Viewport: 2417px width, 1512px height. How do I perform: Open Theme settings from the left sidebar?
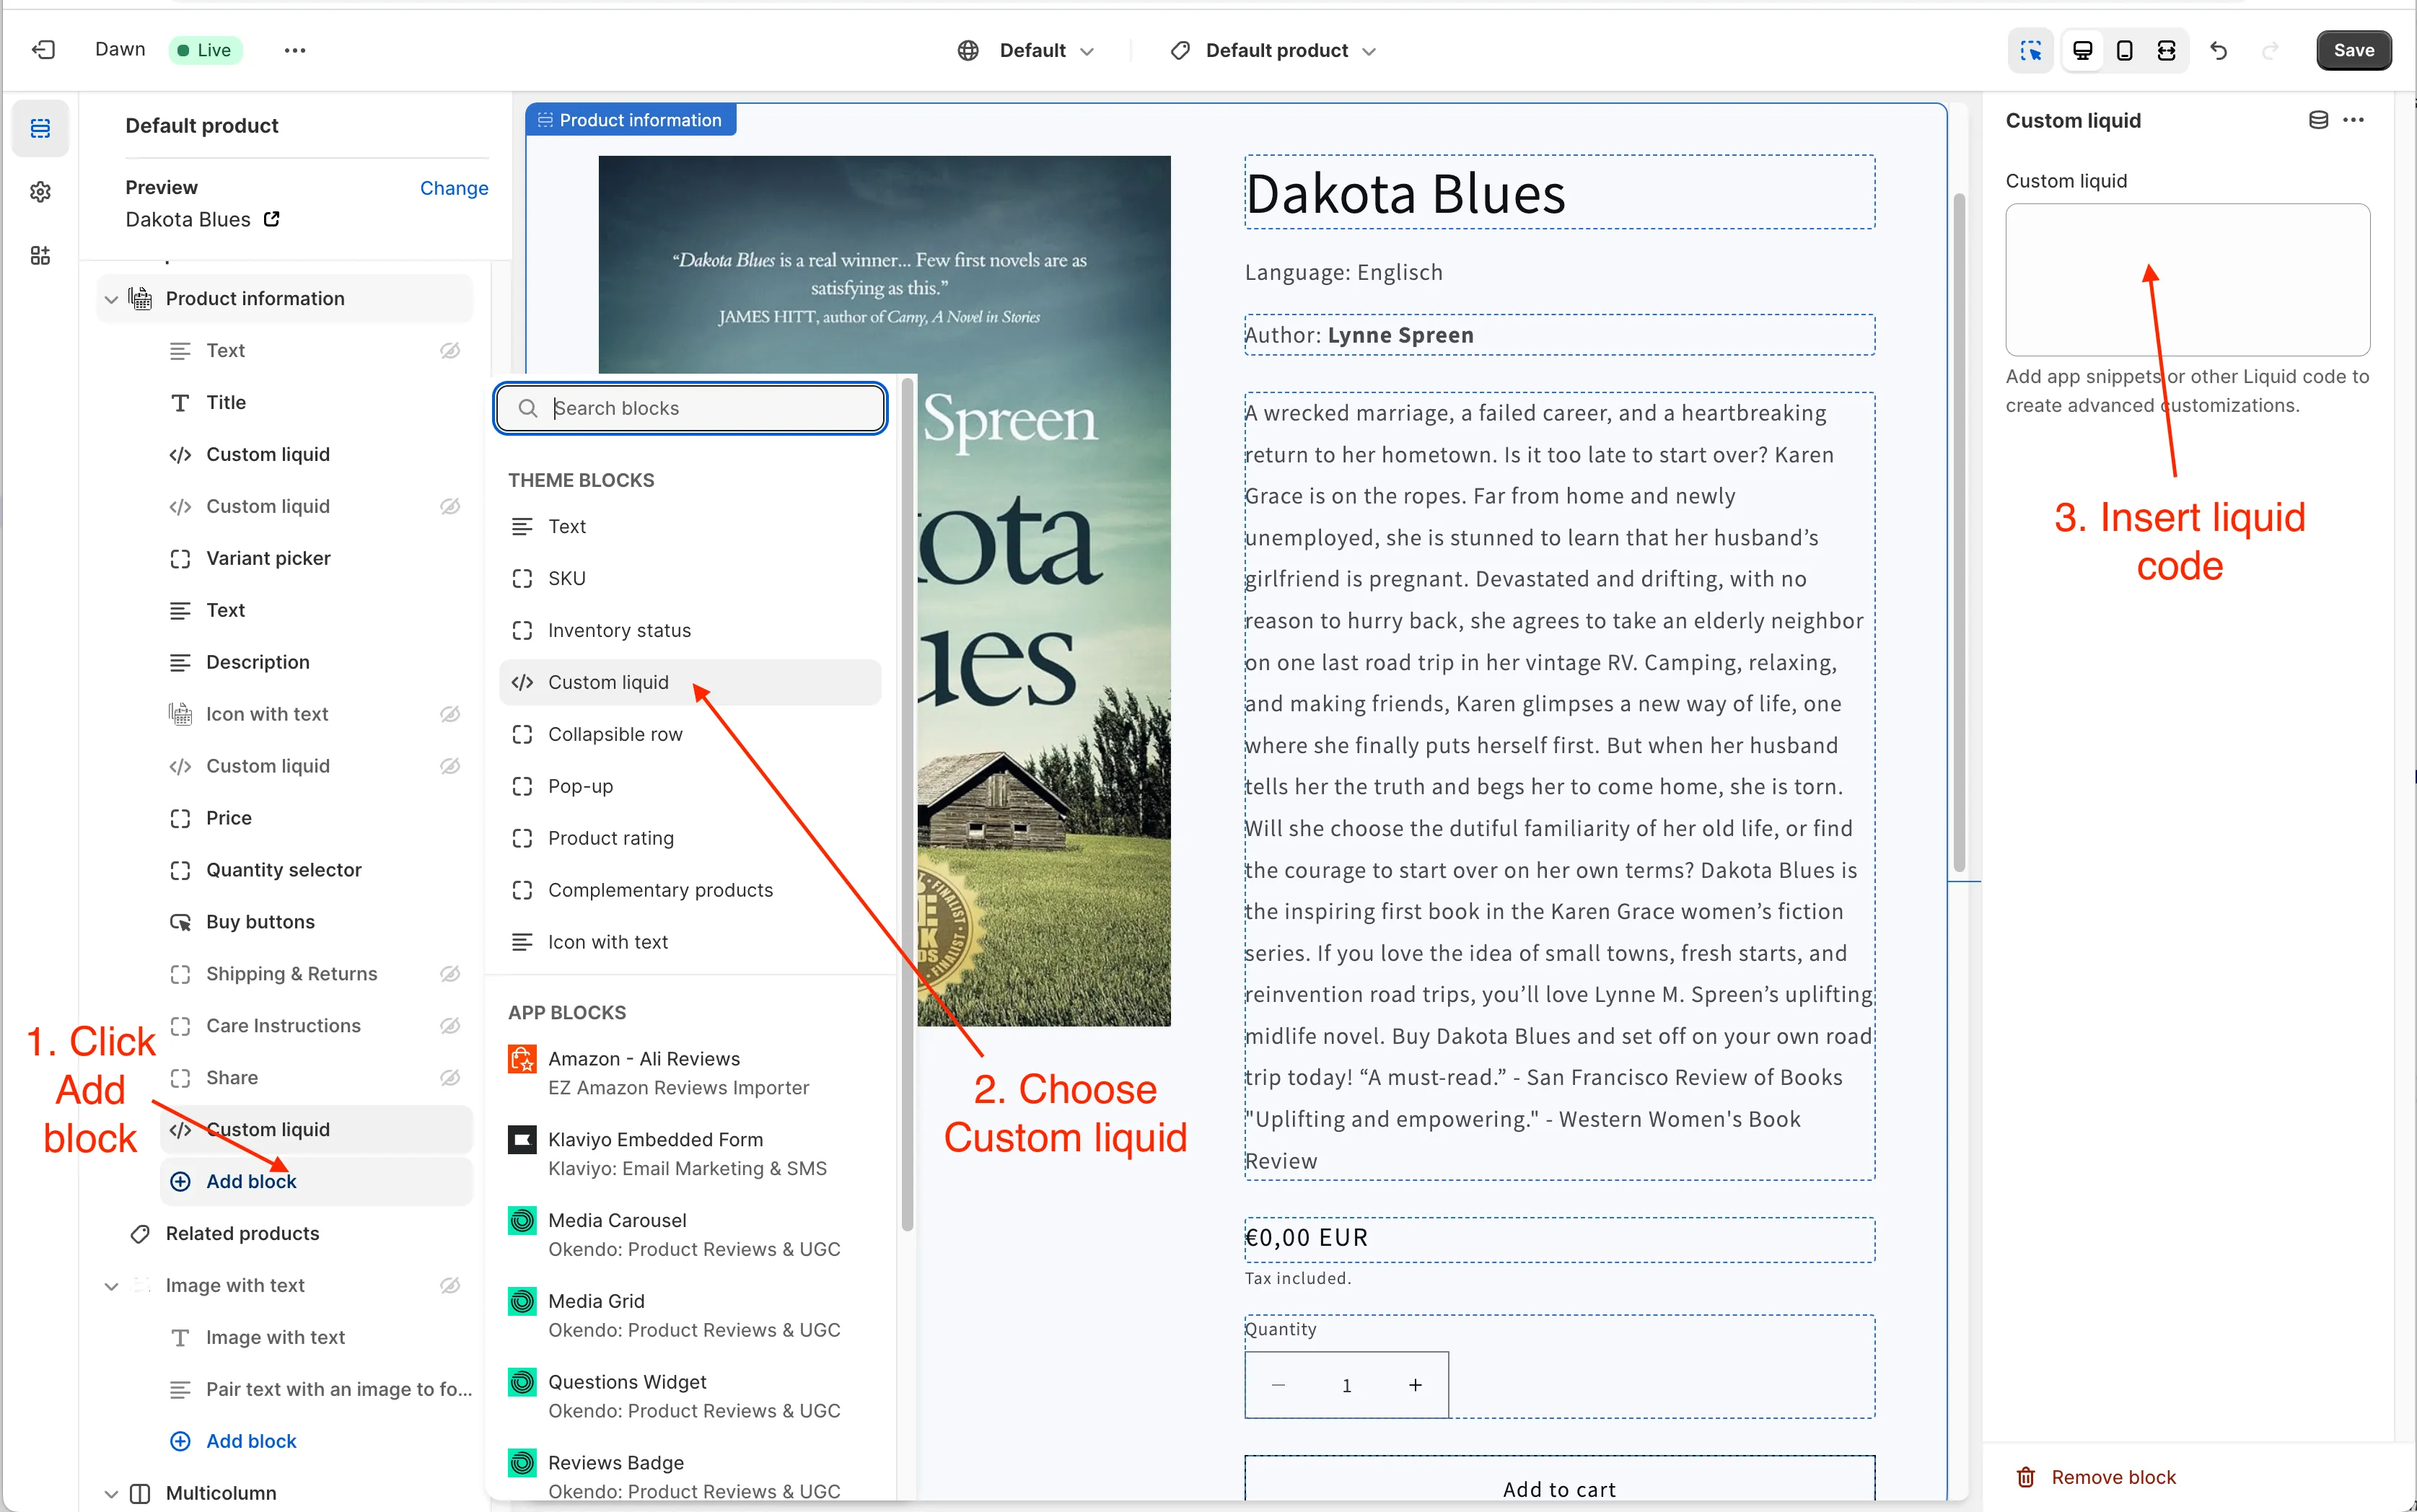(x=40, y=192)
